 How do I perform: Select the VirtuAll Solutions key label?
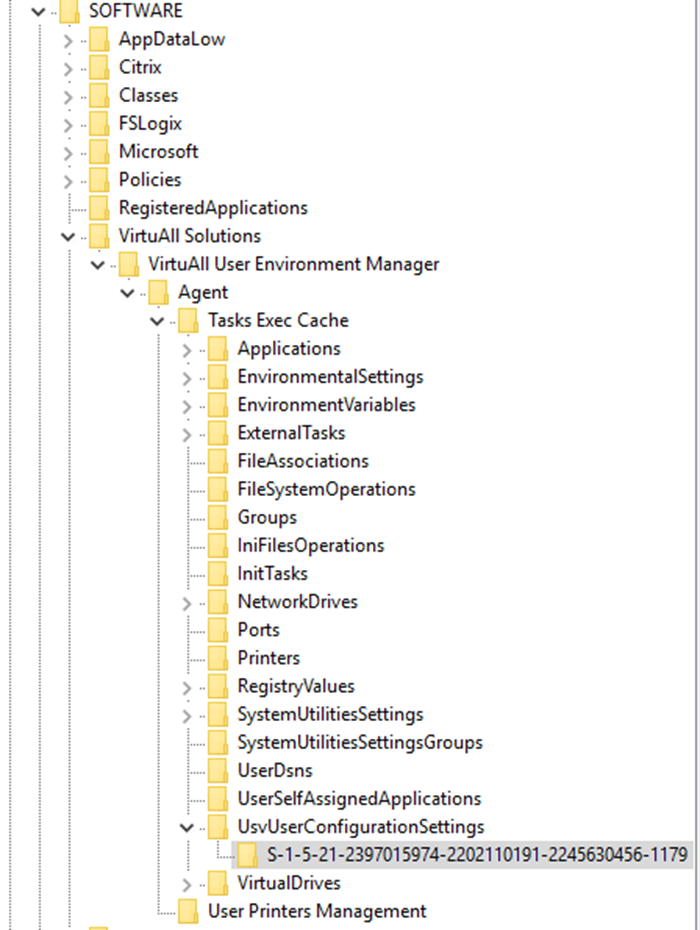click(x=190, y=236)
